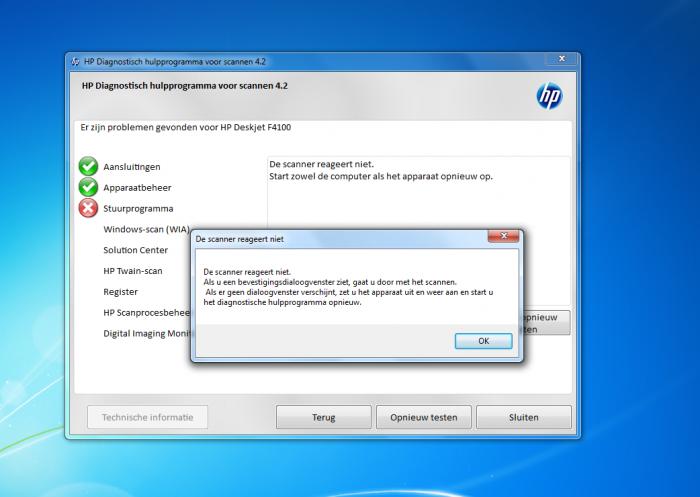
Task: Click the Opnieuw testen button
Action: [424, 417]
